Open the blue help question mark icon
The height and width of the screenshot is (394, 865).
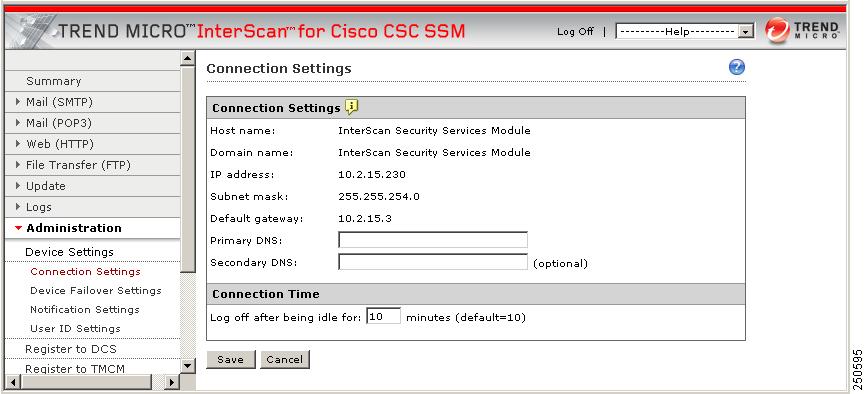[736, 67]
